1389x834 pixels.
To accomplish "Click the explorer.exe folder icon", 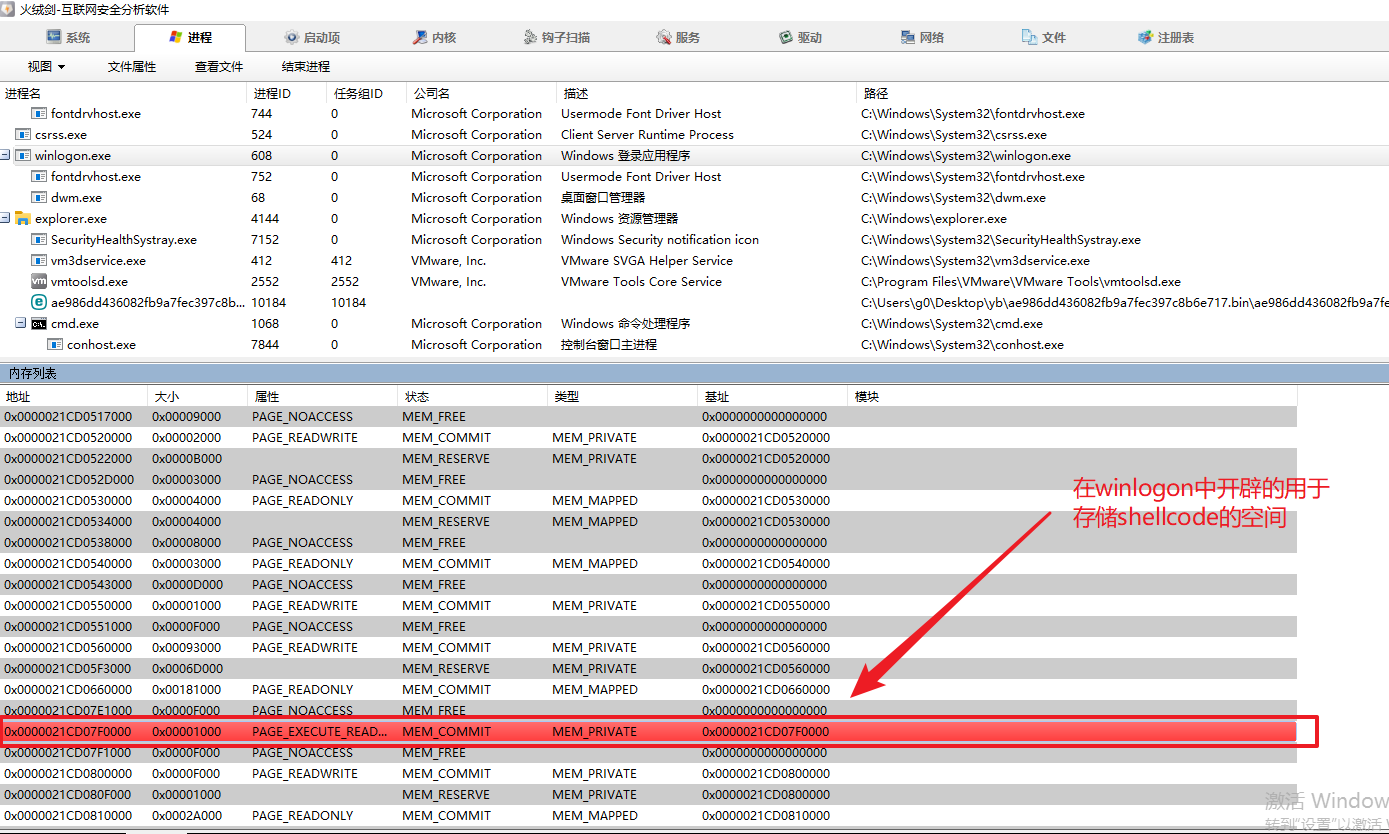I will click(x=22, y=219).
